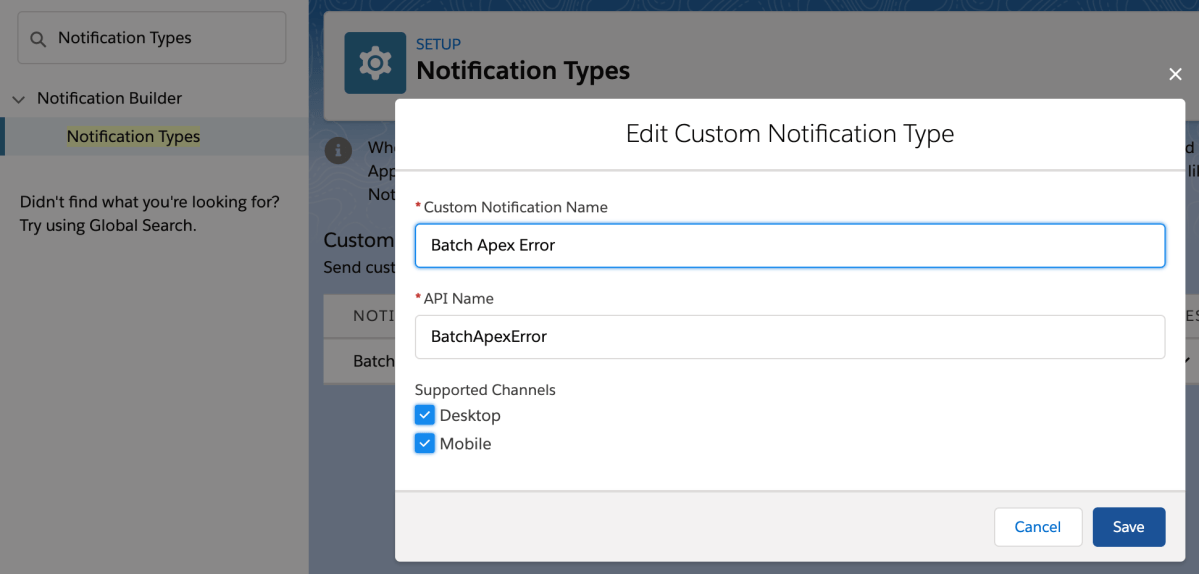Click the Desktop checkbox label text
This screenshot has width=1199, height=574.
[x=470, y=415]
